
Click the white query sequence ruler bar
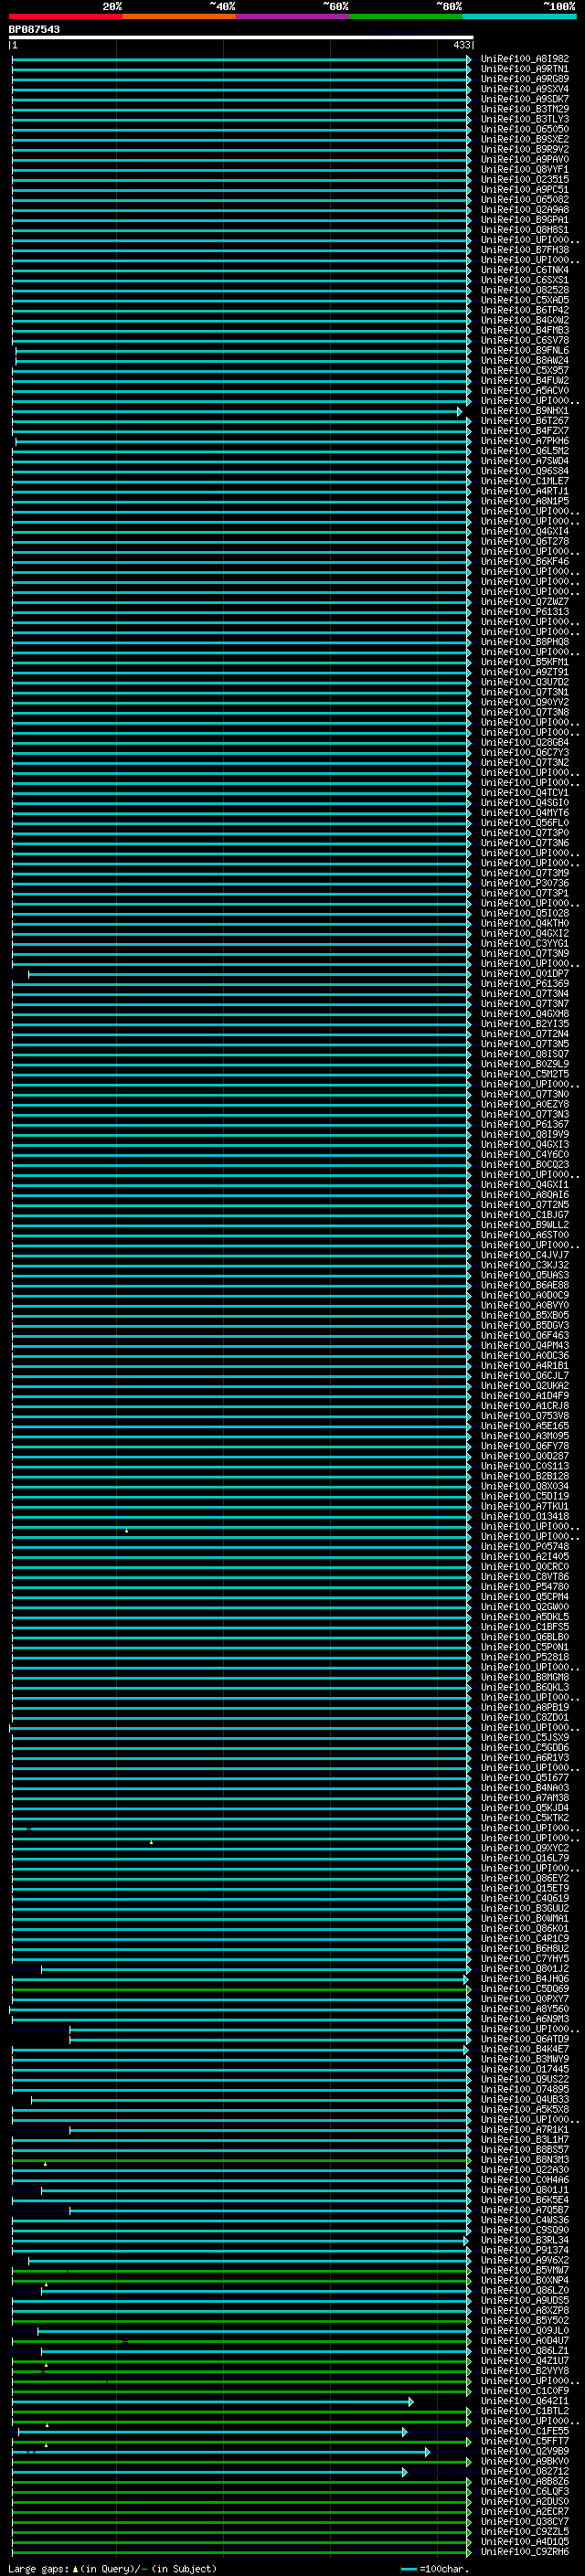[x=241, y=37]
